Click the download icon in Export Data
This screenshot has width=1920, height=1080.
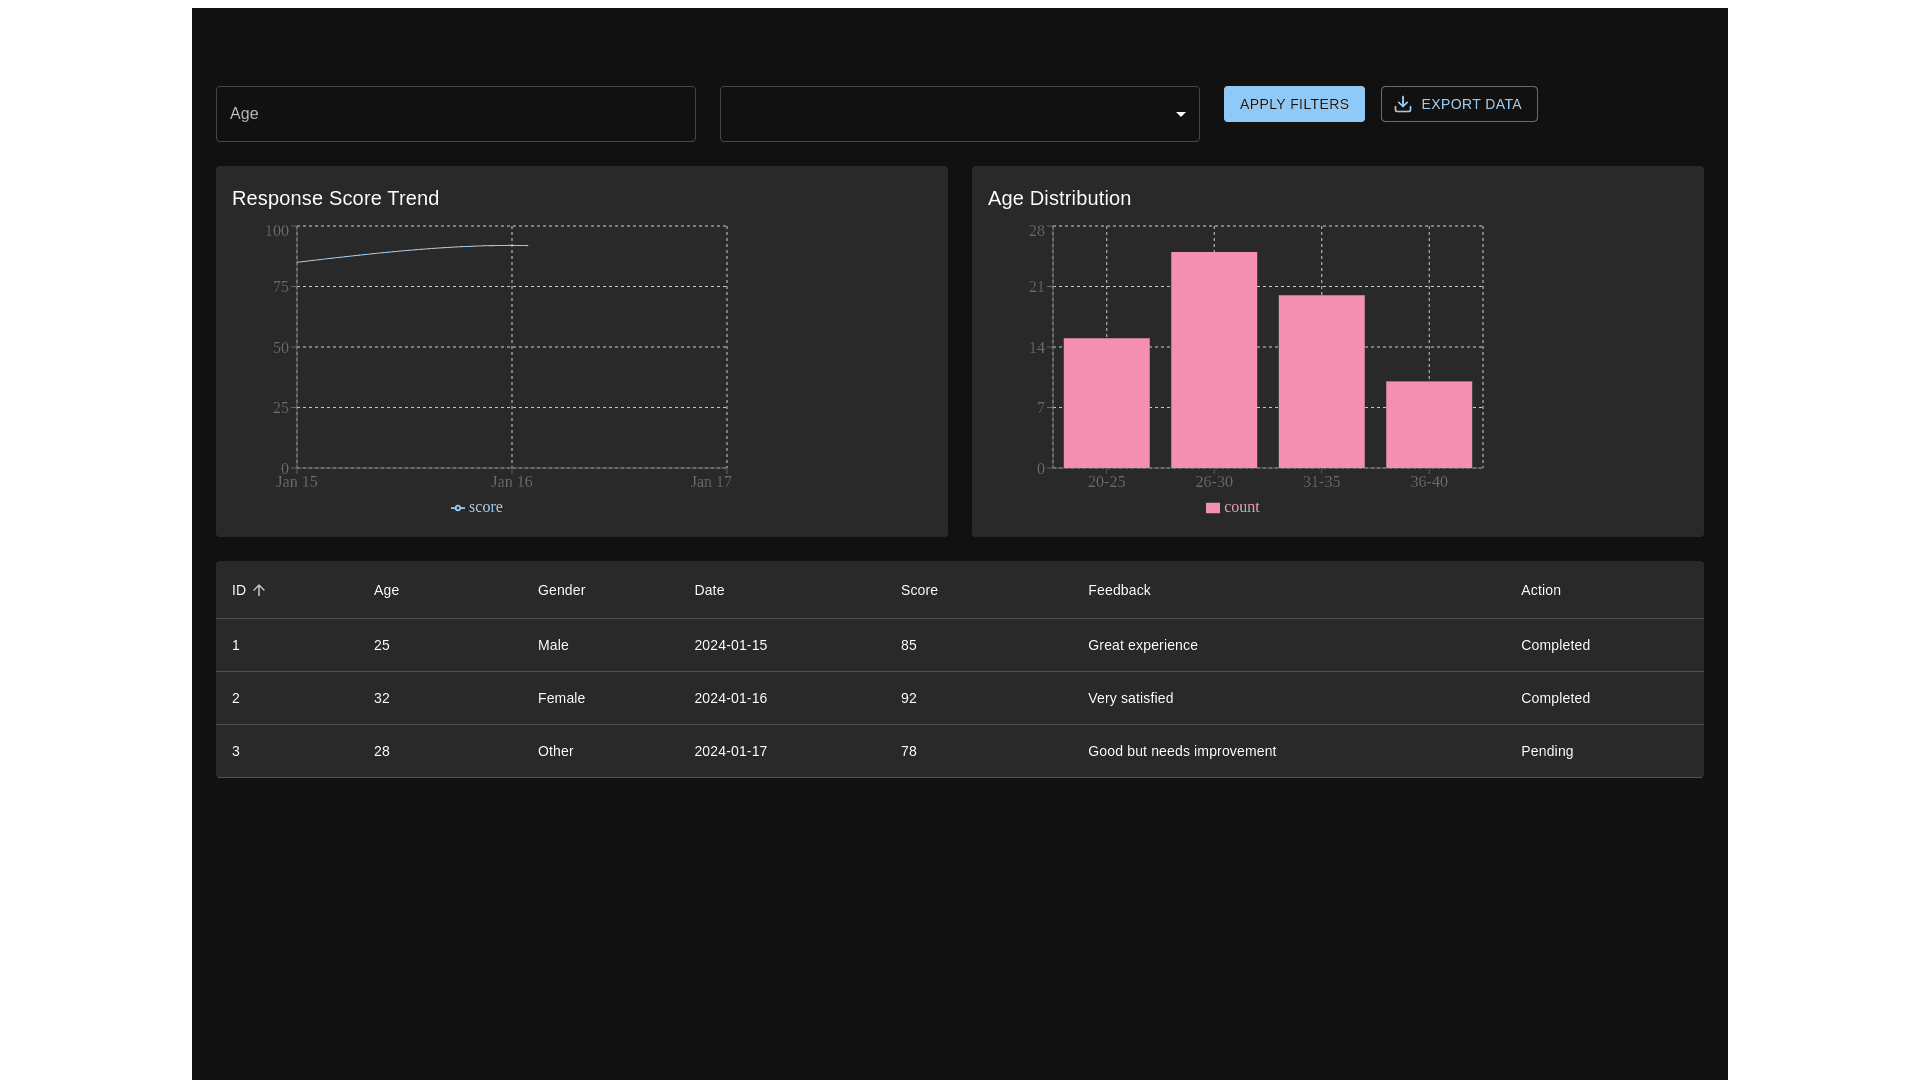[x=1403, y=104]
